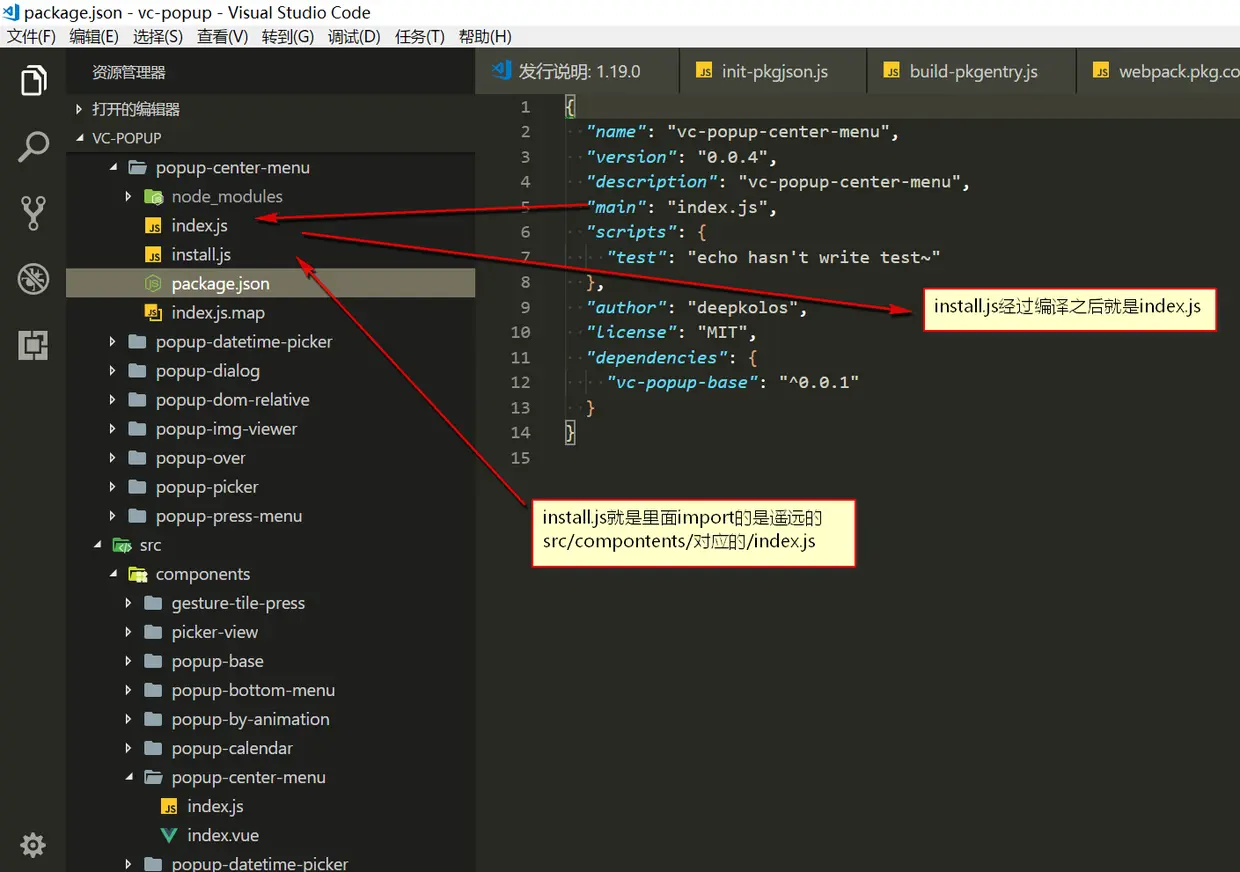Viewport: 1240px width, 872px height.
Task: Click JS icon beside install.js file
Action: (x=153, y=255)
